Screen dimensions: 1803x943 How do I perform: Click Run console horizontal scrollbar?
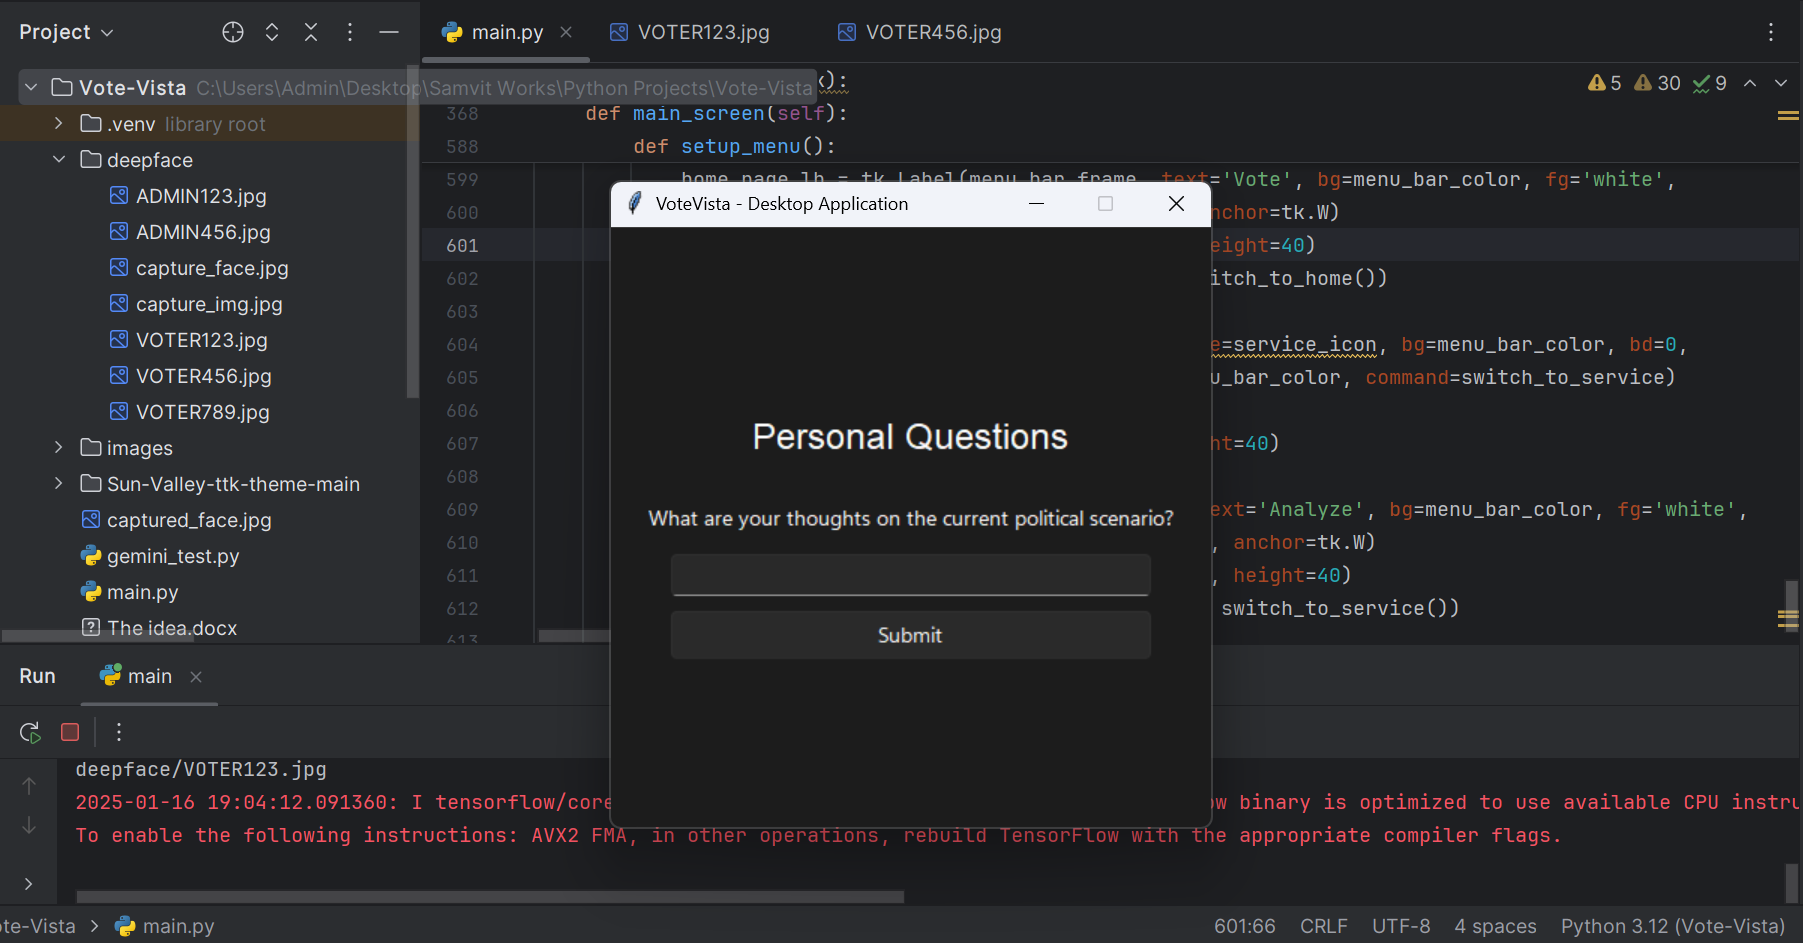(490, 896)
